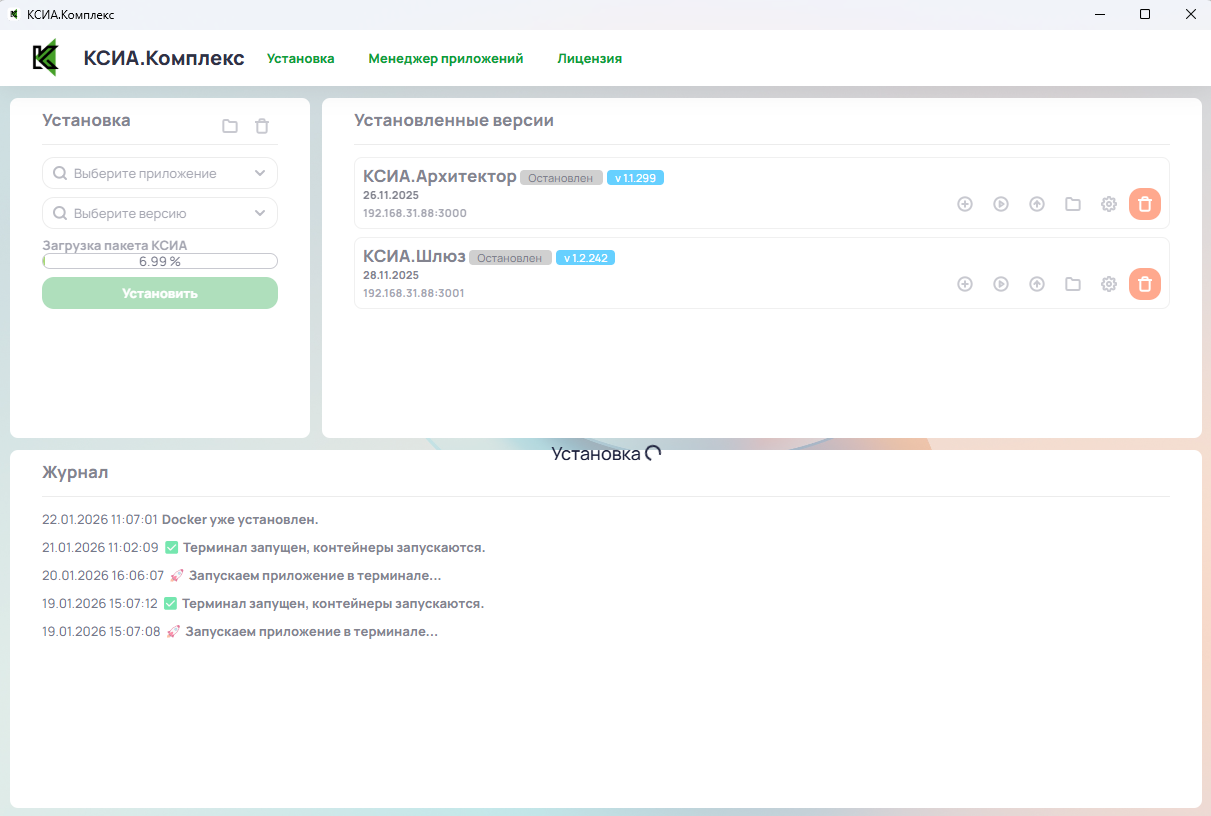This screenshot has height=816, width=1211.
Task: Click the plus icon on КСИА.Архитектор row
Action: coord(965,203)
